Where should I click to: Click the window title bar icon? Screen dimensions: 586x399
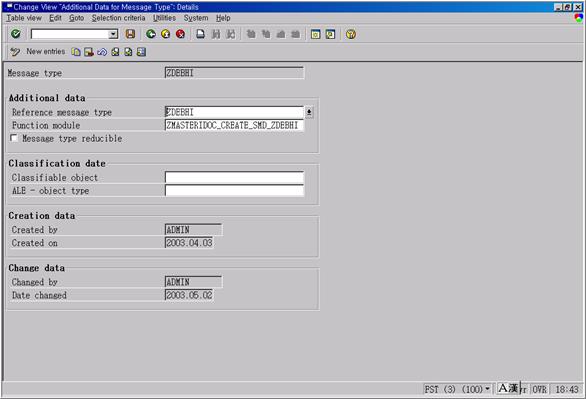click(9, 6)
